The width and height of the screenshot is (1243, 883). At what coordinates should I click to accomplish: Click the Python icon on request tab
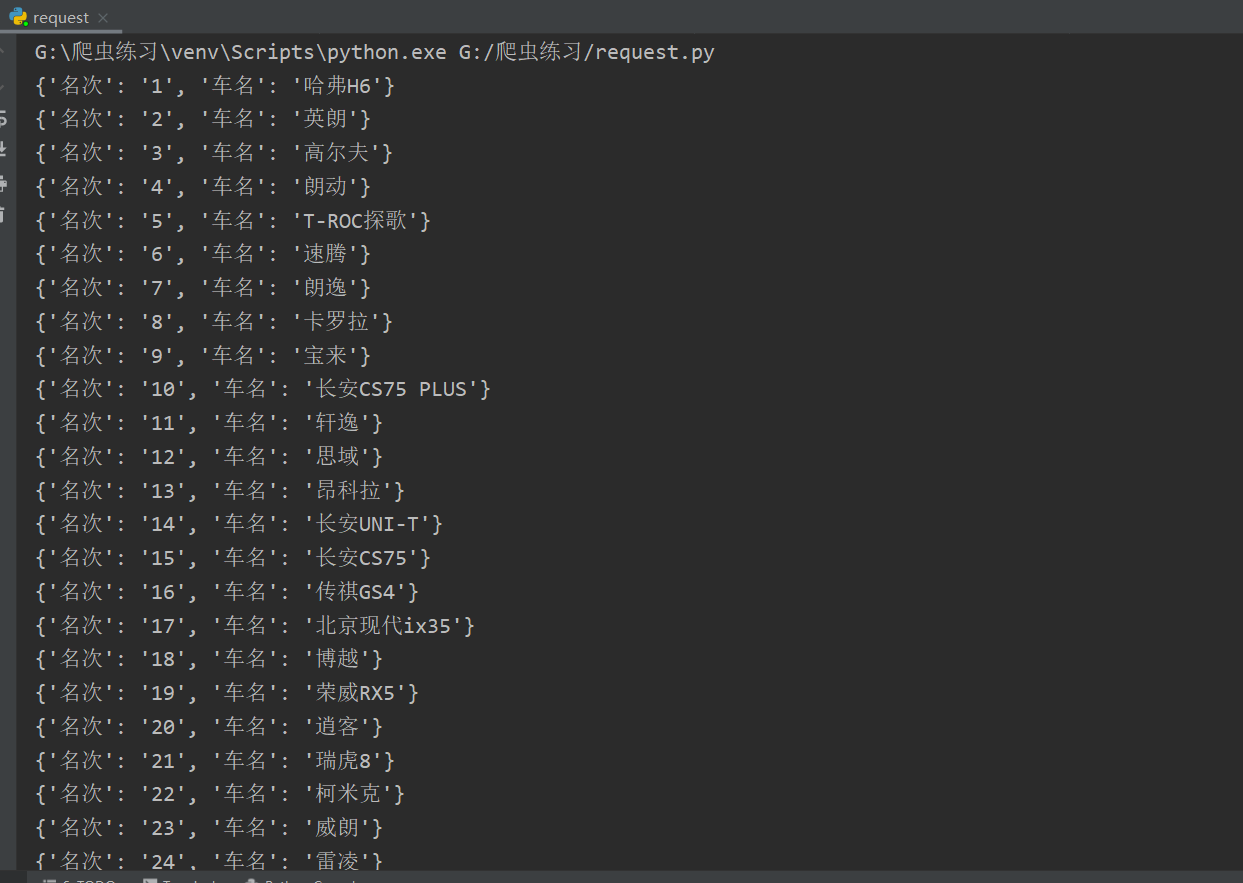point(18,17)
